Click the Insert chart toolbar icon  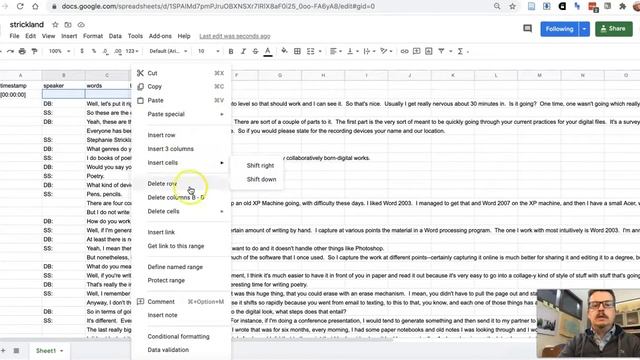click(x=429, y=51)
